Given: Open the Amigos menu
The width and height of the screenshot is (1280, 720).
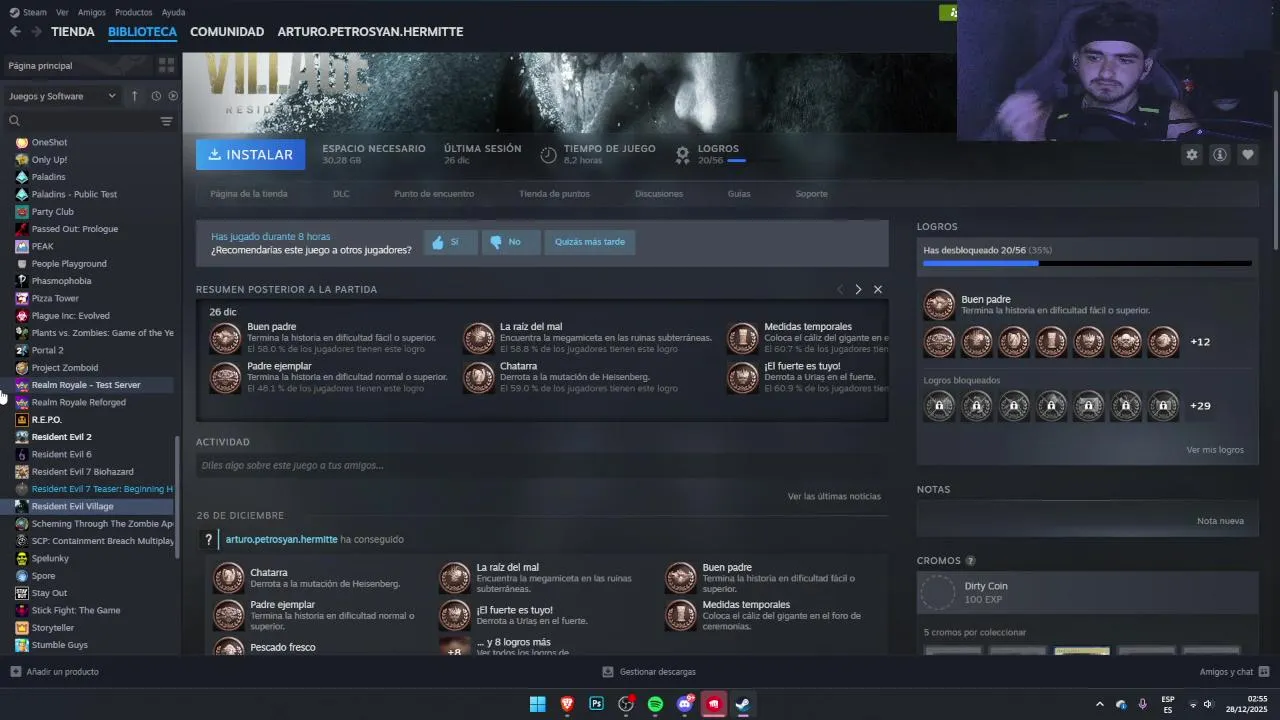Looking at the screenshot, I should 92,12.
